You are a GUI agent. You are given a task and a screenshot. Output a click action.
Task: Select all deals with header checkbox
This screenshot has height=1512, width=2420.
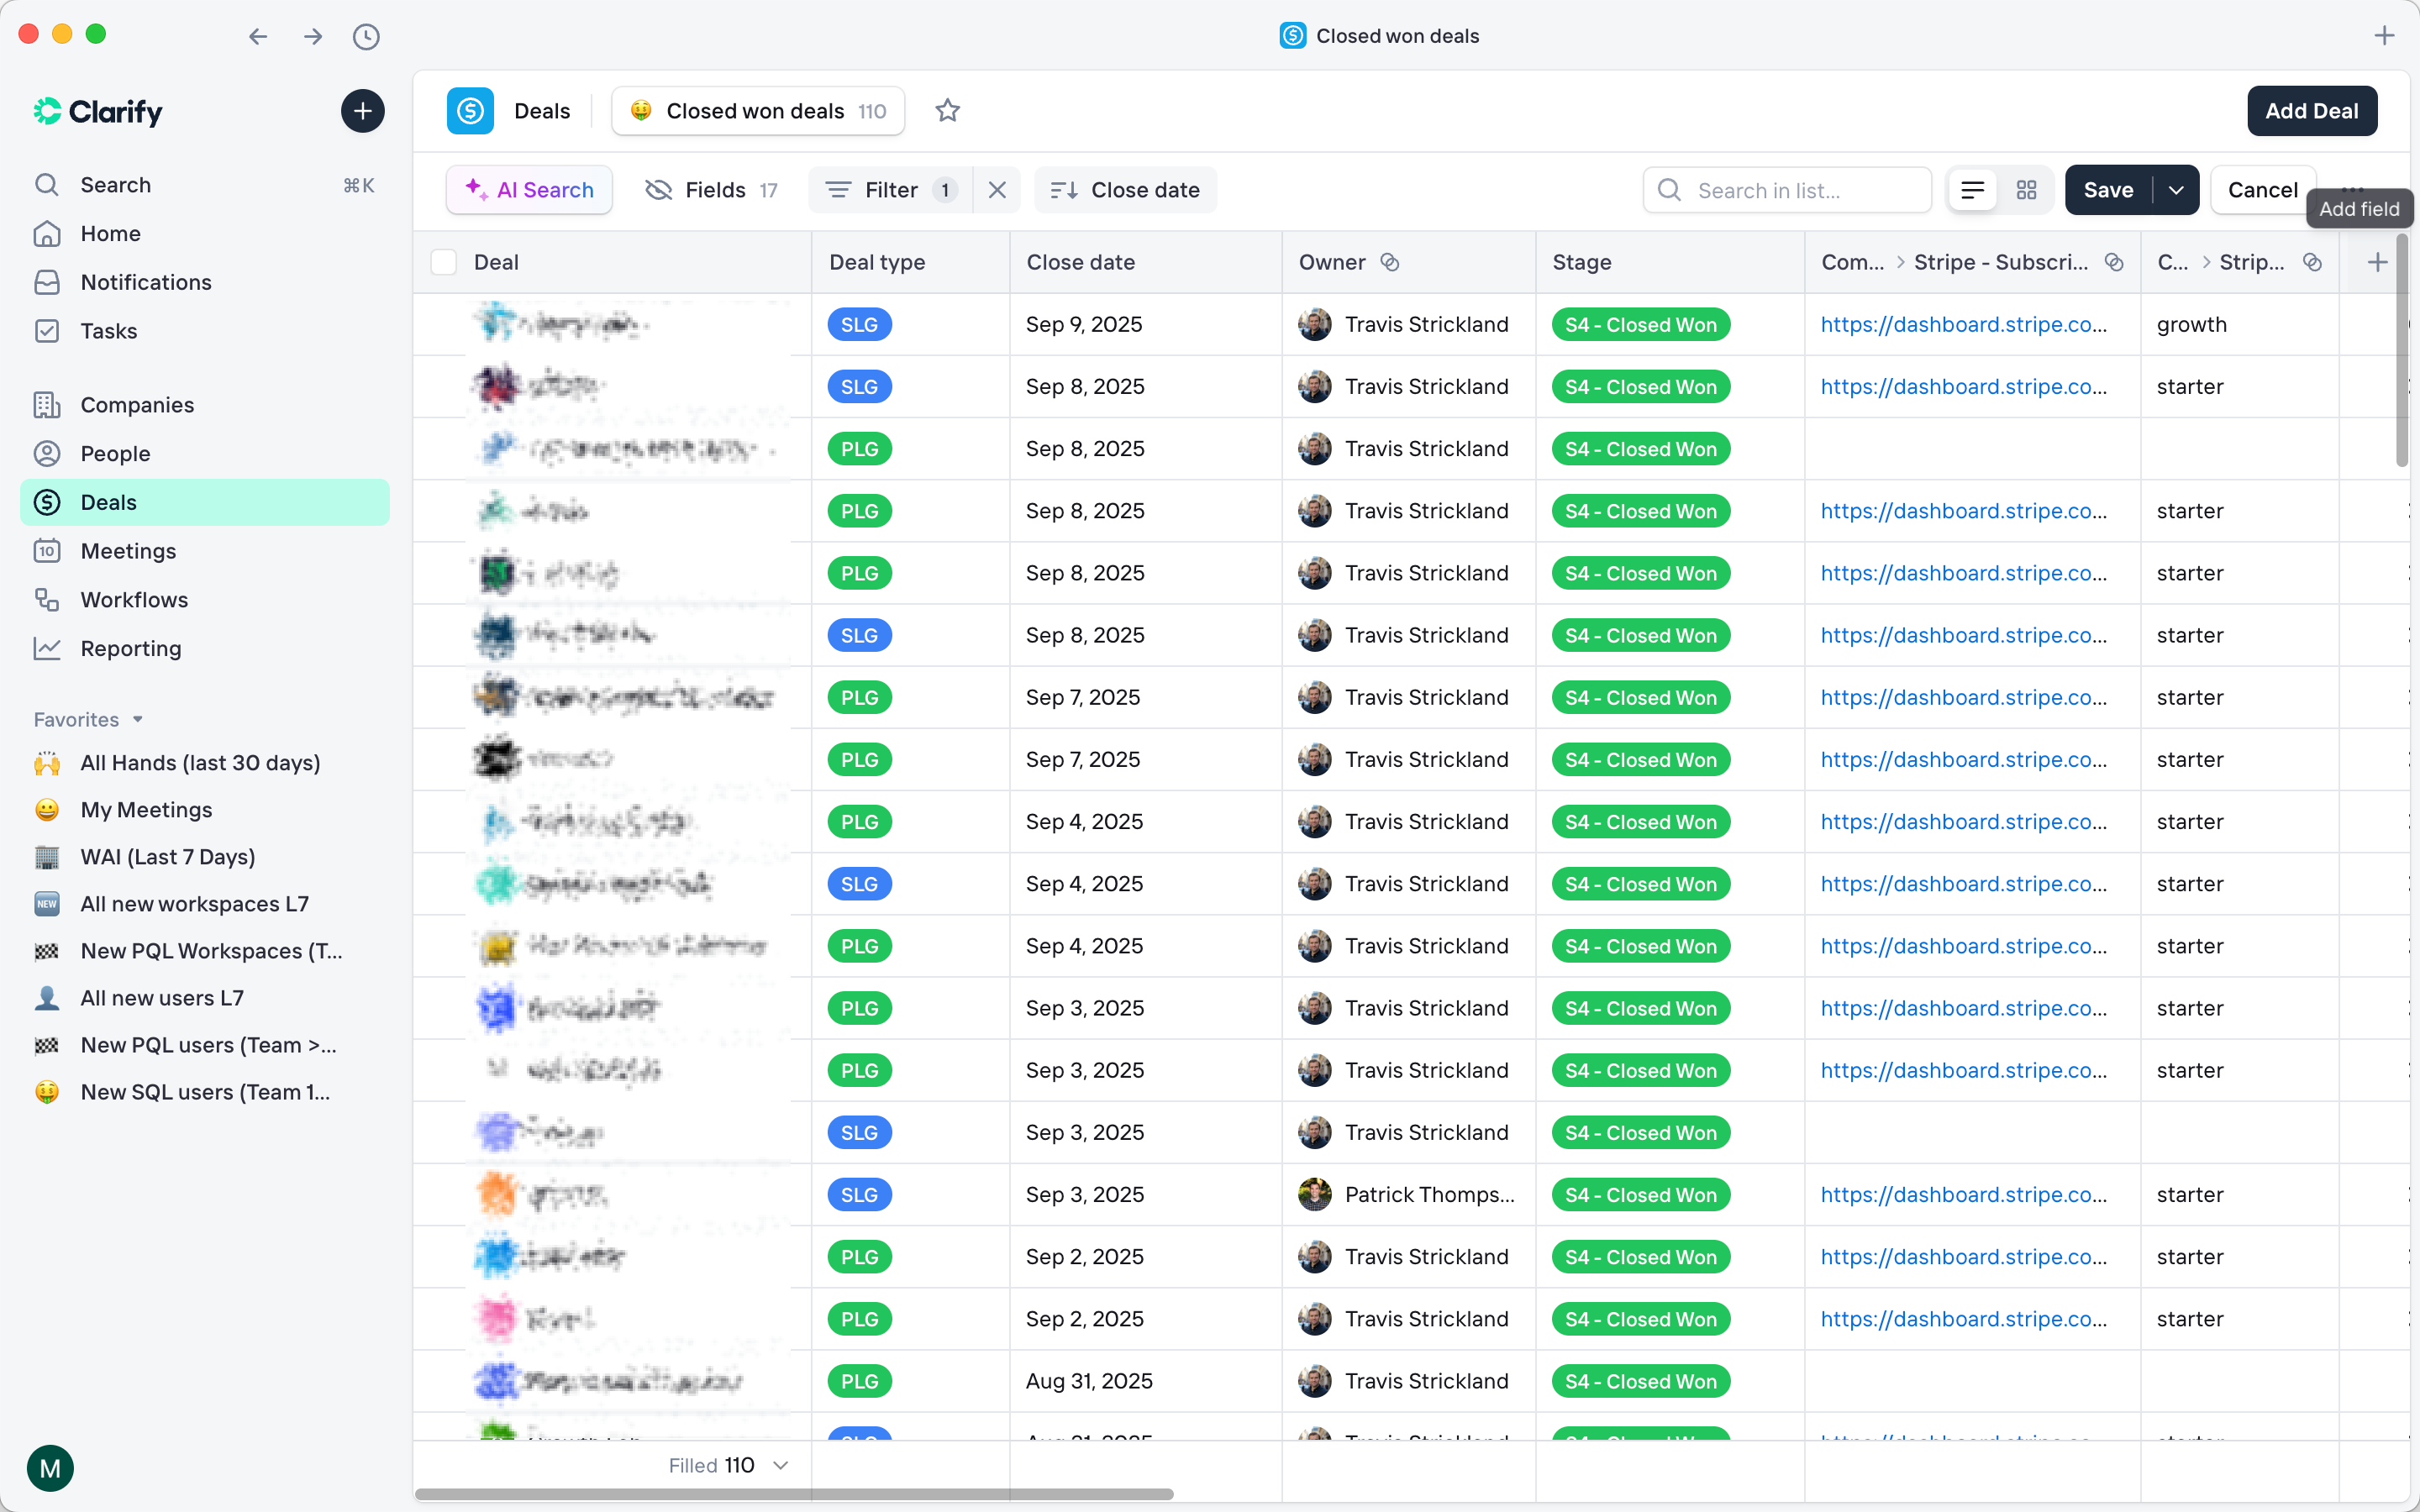(x=443, y=262)
